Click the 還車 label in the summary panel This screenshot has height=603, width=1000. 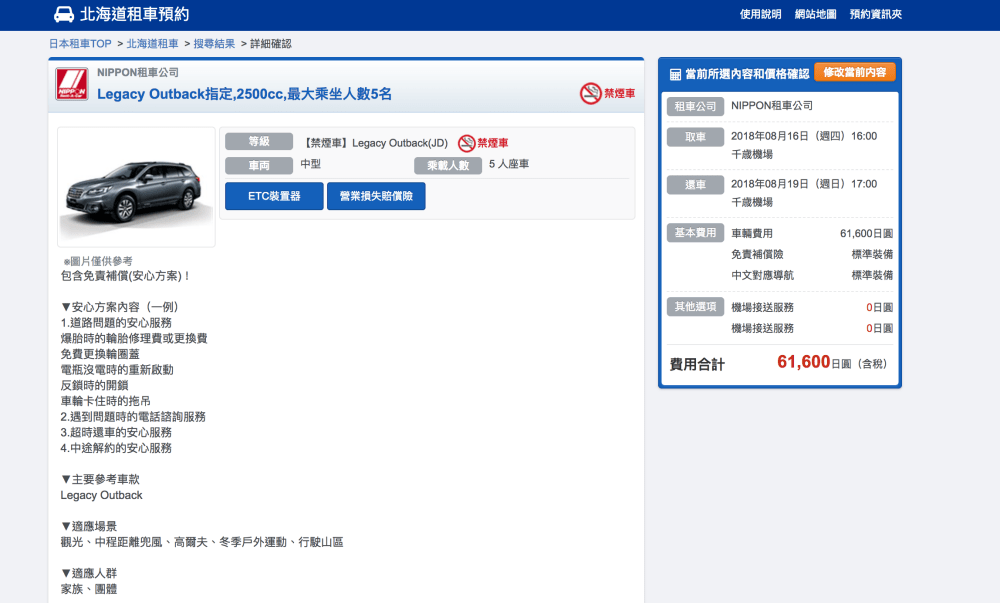[x=695, y=185]
